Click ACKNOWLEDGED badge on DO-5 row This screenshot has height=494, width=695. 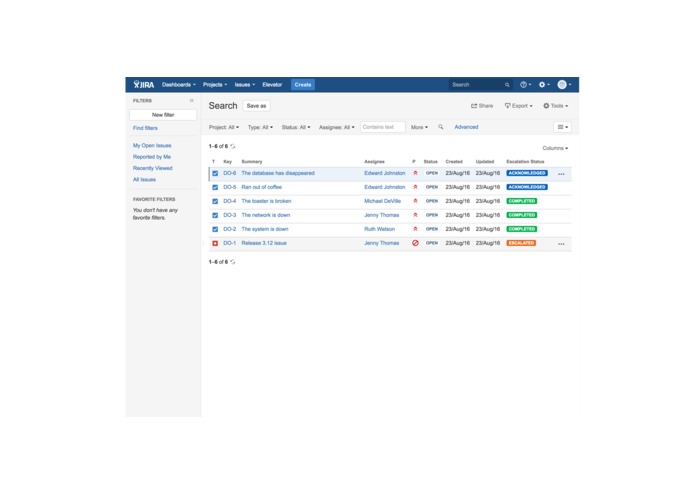pos(527,187)
